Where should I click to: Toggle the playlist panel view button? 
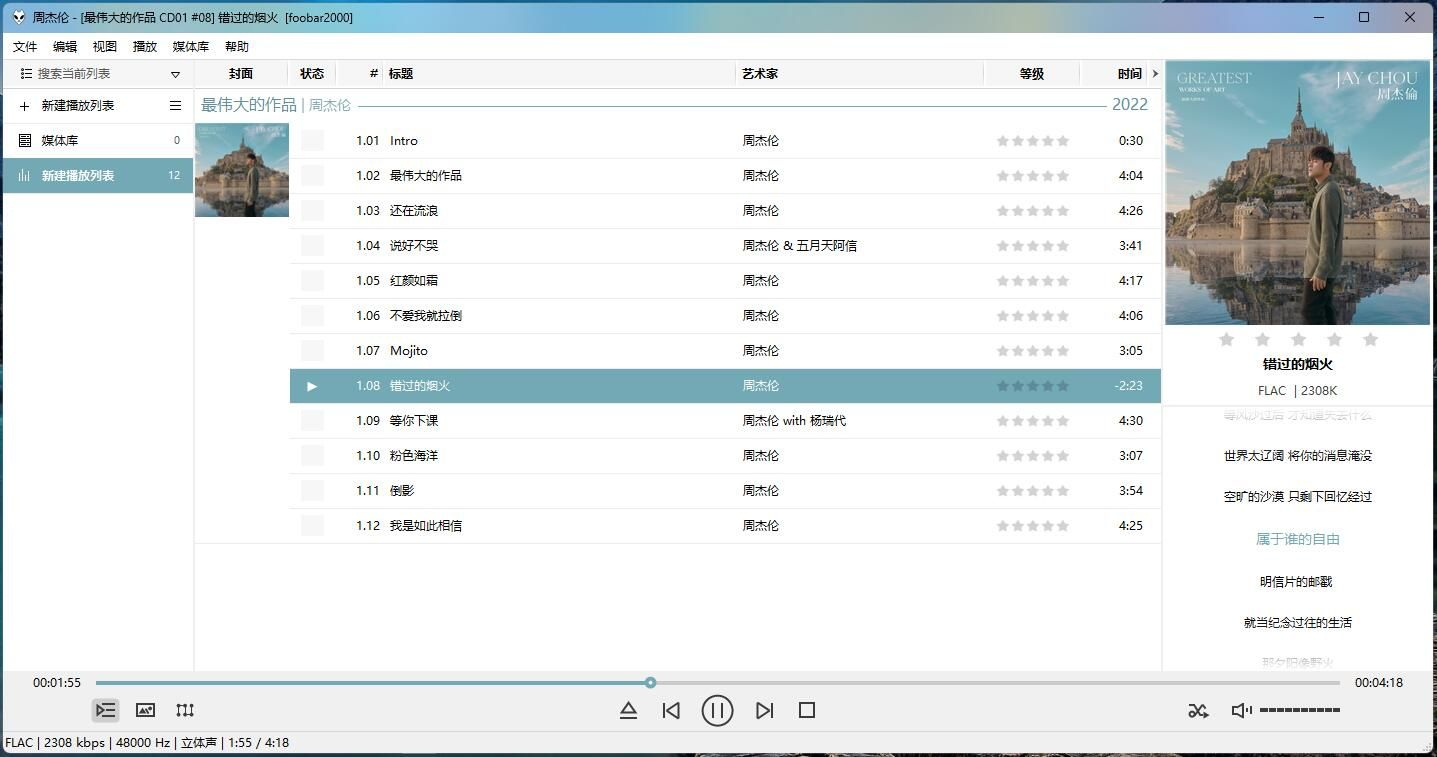click(x=105, y=710)
